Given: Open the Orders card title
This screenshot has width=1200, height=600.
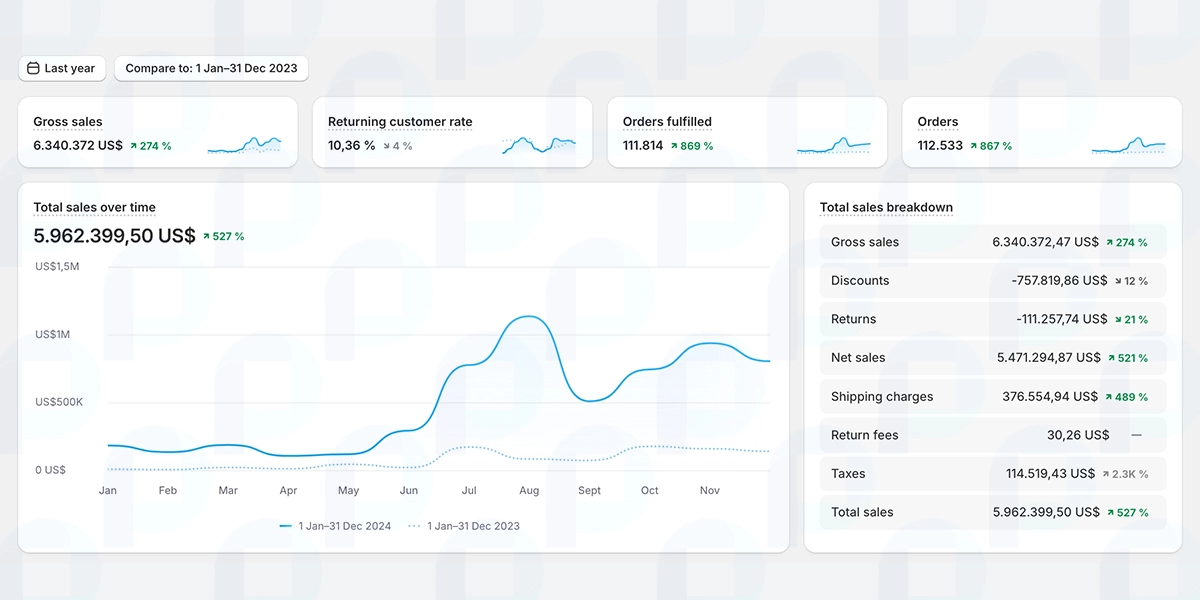Looking at the screenshot, I should 938,122.
